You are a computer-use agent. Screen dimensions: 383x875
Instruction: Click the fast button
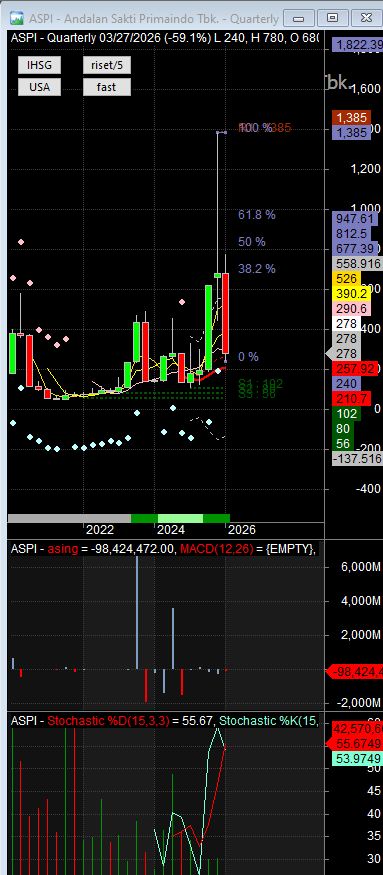point(107,87)
